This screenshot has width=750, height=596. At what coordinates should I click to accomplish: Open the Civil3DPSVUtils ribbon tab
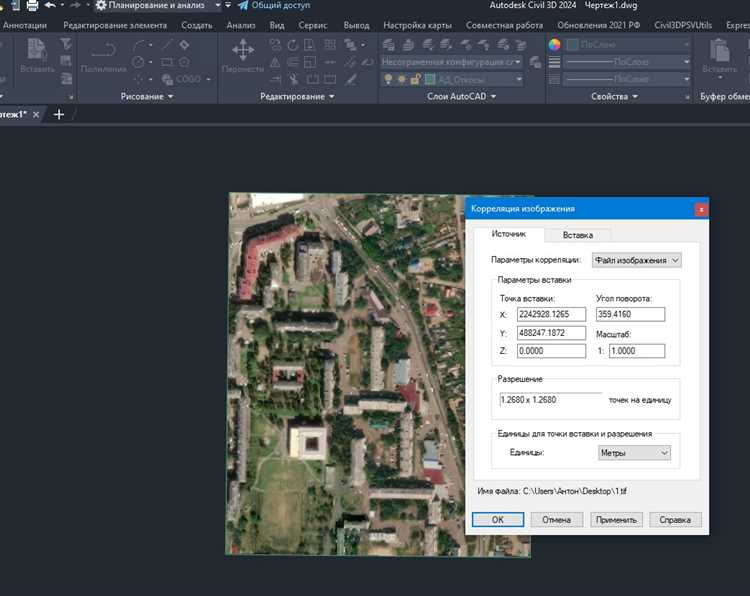pos(683,25)
